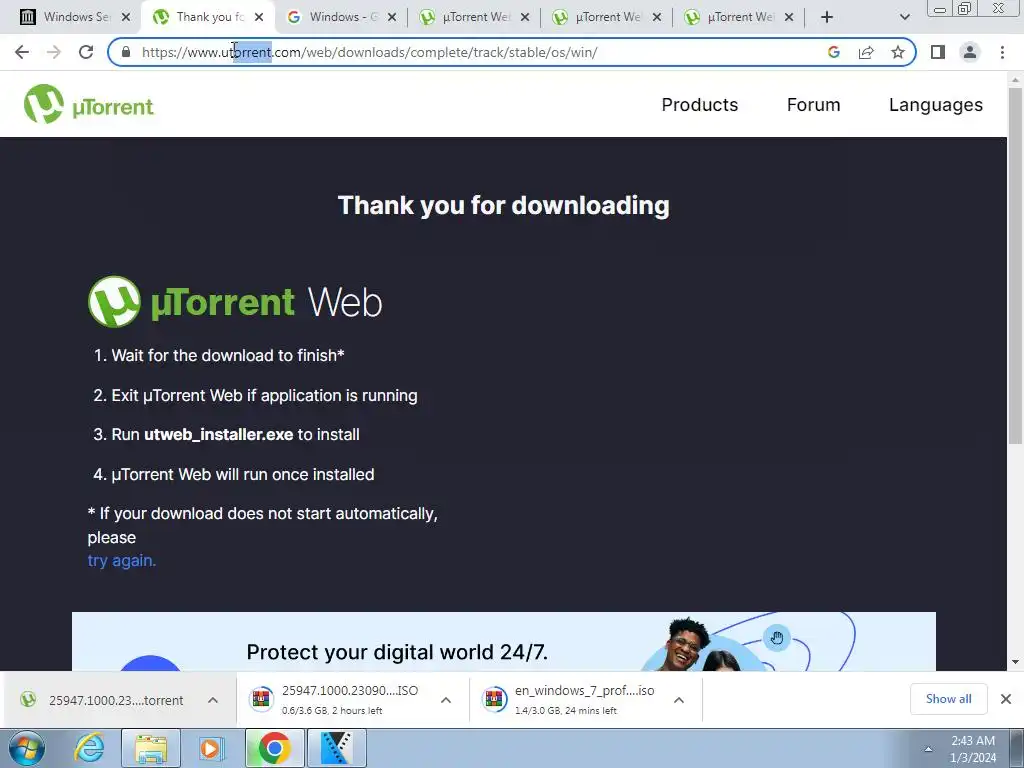Open the Languages menu
The height and width of the screenshot is (768, 1024).
tap(935, 104)
